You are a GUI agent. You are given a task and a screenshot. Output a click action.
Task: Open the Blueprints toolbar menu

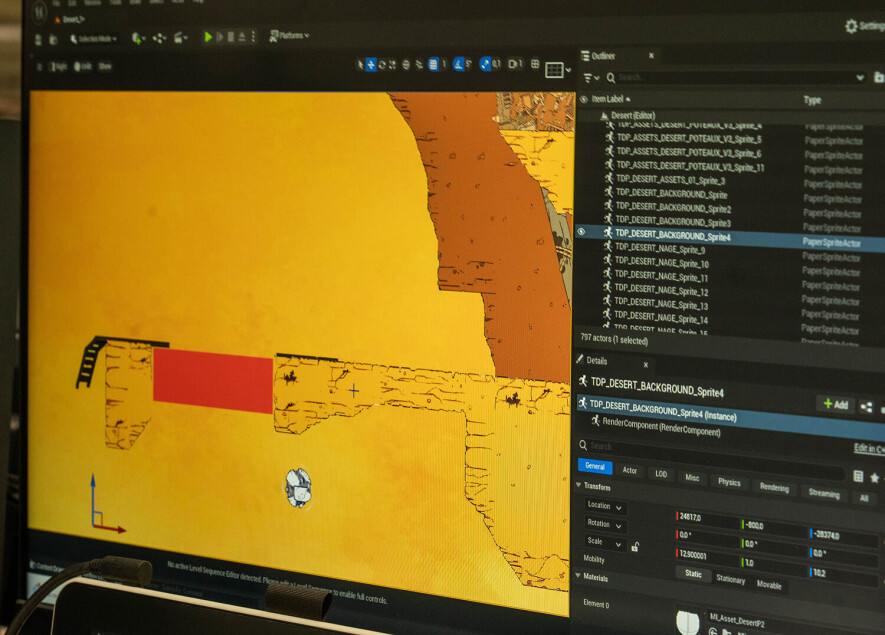[159, 38]
